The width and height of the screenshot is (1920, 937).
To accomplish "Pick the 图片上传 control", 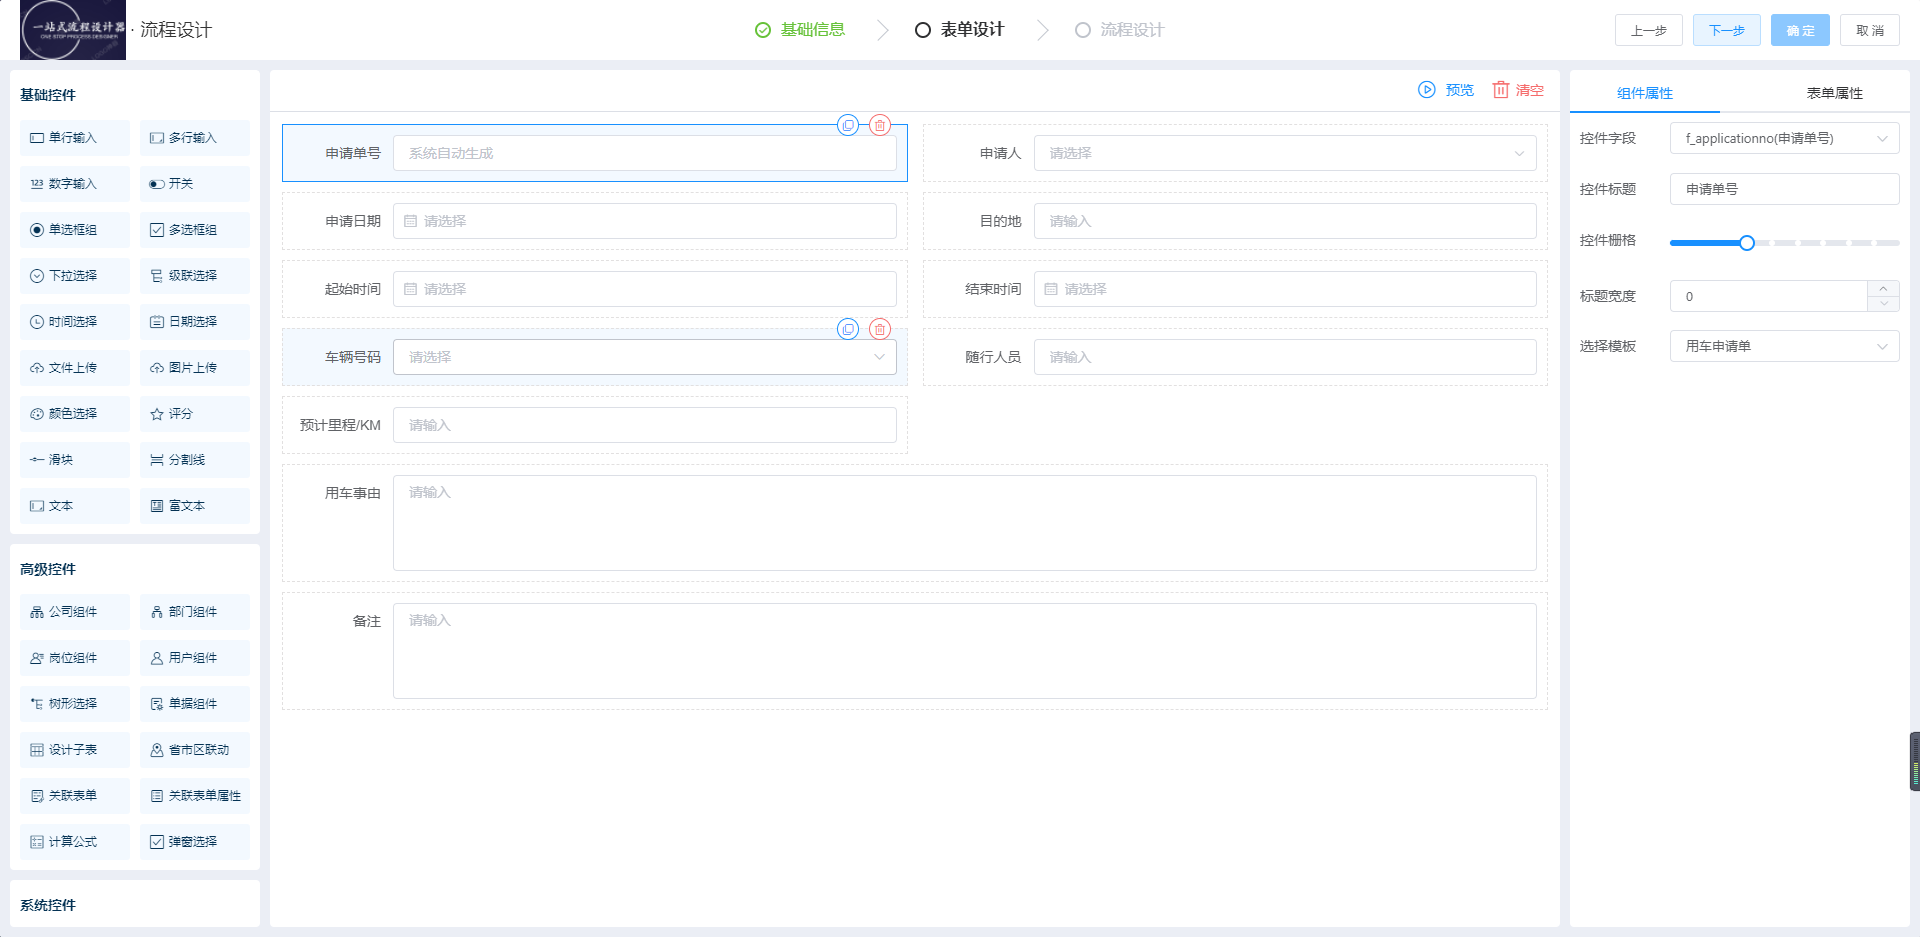I will [x=195, y=368].
